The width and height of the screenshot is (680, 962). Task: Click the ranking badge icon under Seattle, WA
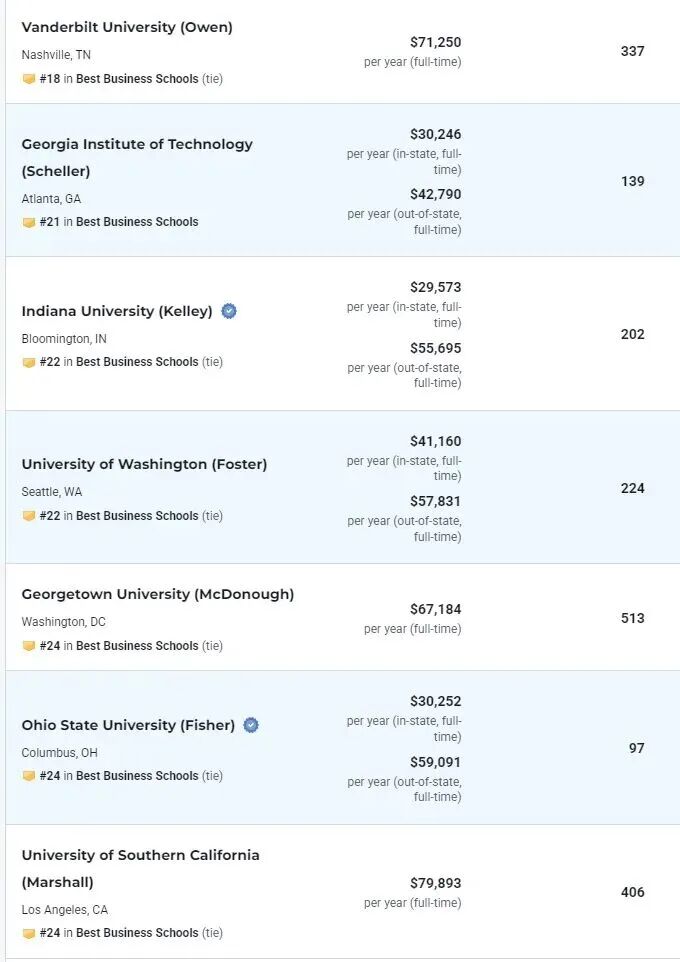28,516
